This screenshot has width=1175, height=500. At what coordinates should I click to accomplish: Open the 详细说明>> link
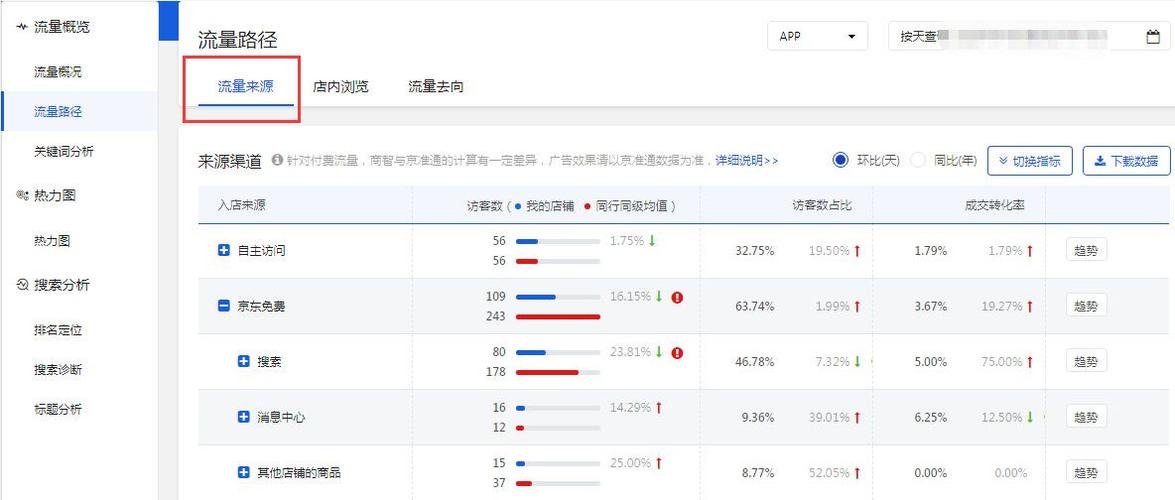point(746,160)
